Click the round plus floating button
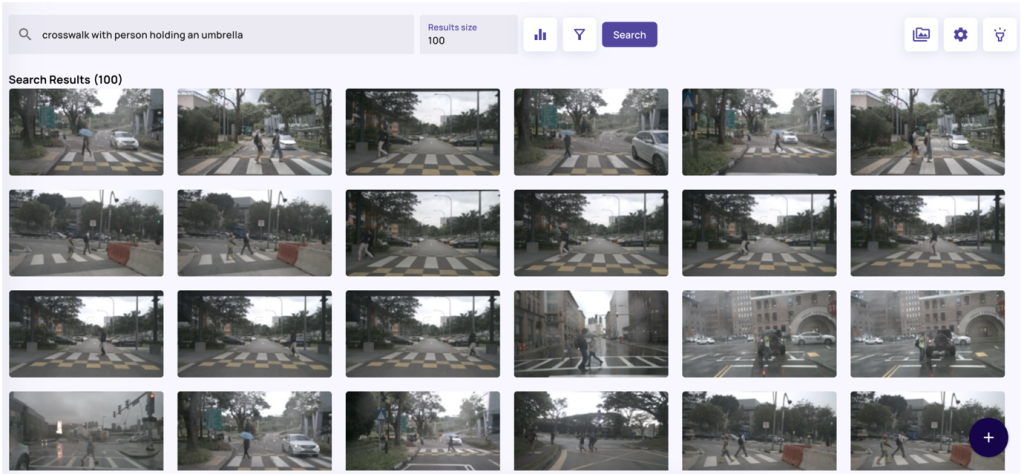Screen dimensions: 1024x474 pos(989,437)
